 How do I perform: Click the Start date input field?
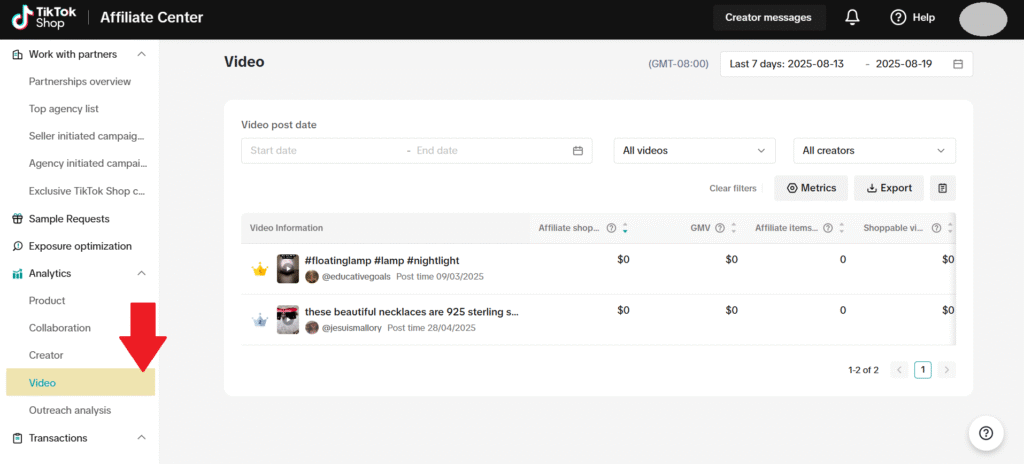pyautogui.click(x=320, y=151)
